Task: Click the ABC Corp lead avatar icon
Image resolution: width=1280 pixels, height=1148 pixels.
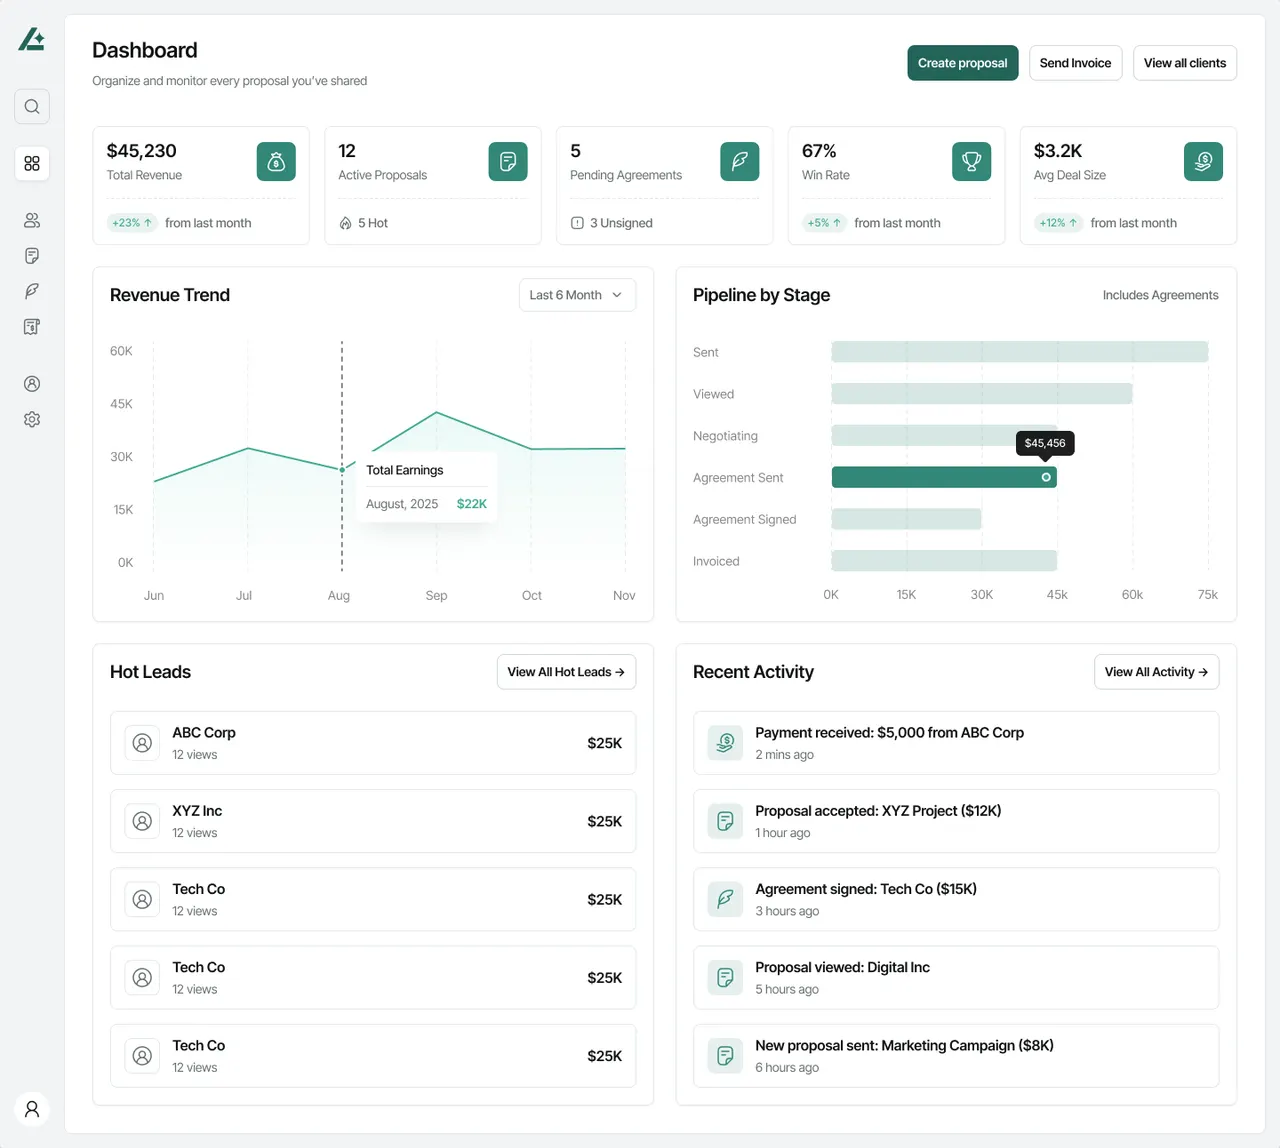Action: (x=142, y=743)
